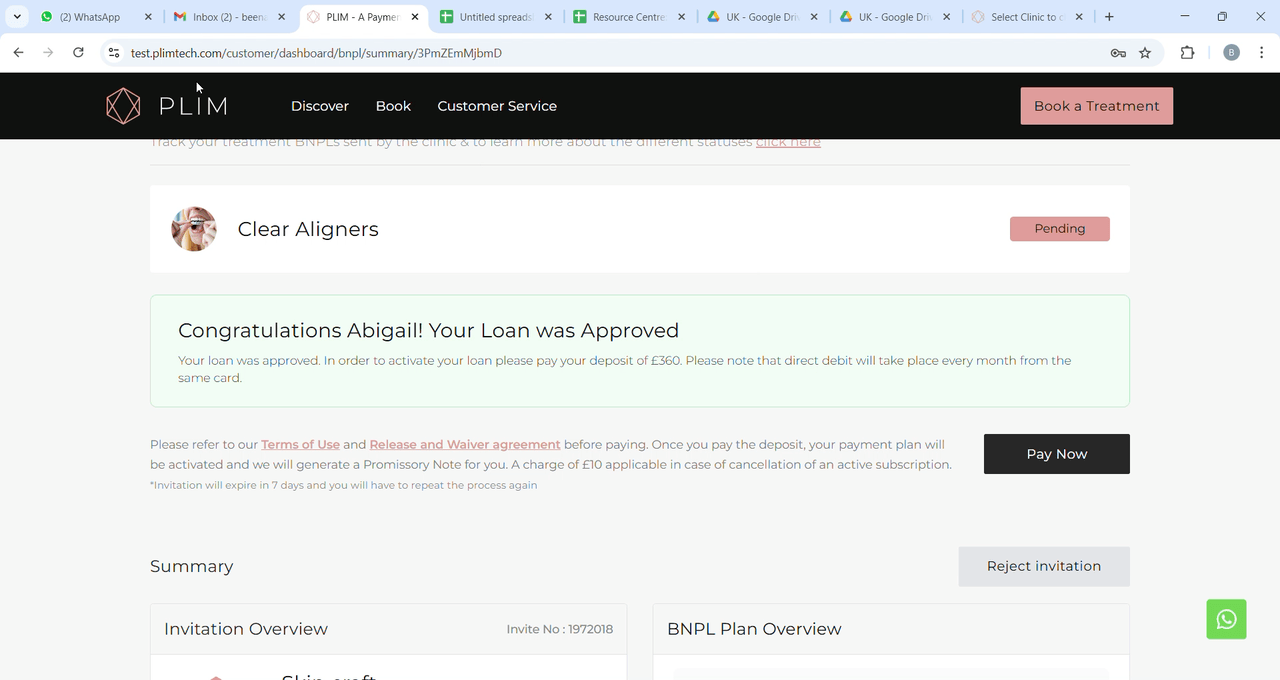Open the Release and Waiver agreement link
This screenshot has height=680, width=1280.
[465, 444]
